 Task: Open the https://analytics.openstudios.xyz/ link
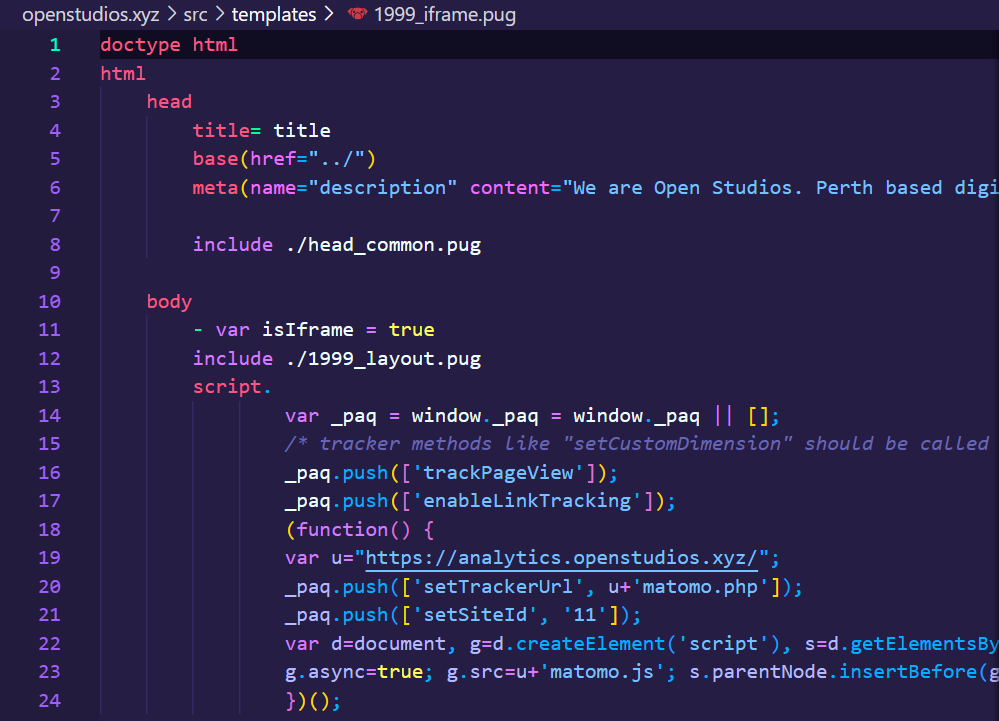pos(561,558)
